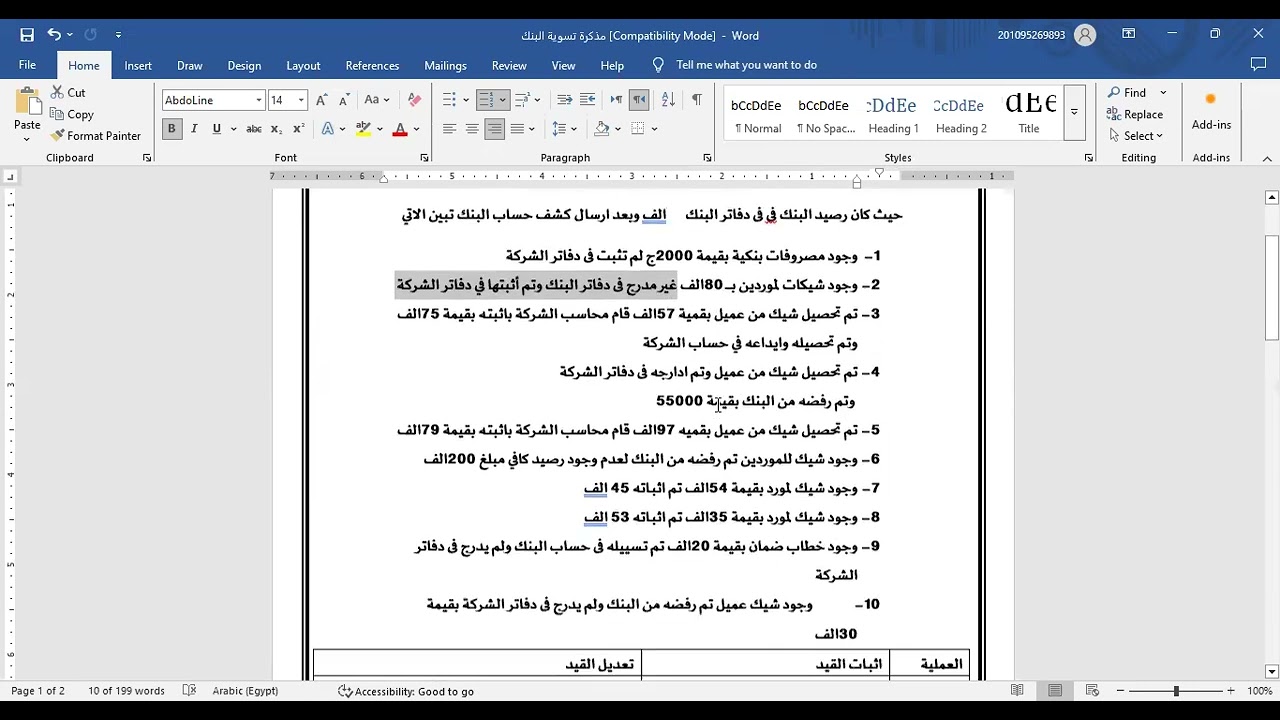Toggle show paragraph marks
Viewport: 1280px width, 720px height.
point(696,100)
